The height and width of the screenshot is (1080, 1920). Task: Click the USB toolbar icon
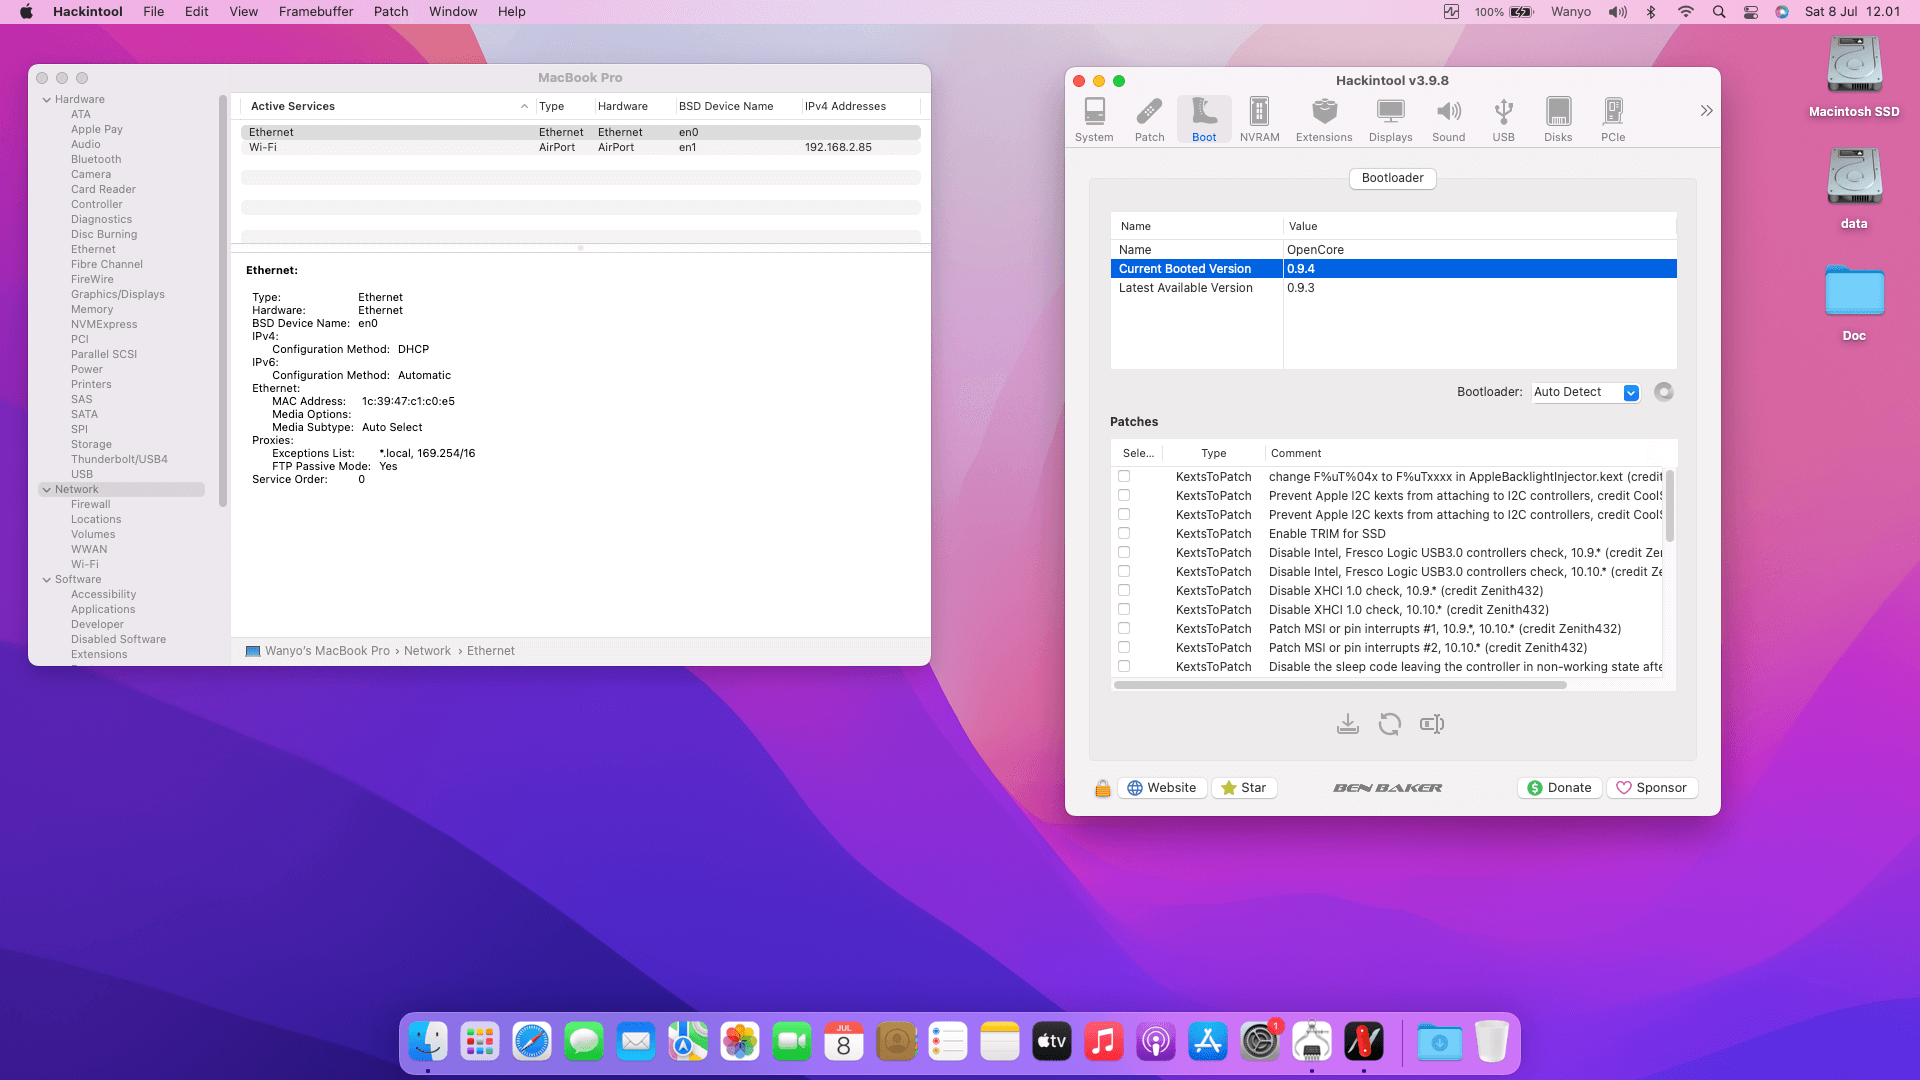(1503, 119)
